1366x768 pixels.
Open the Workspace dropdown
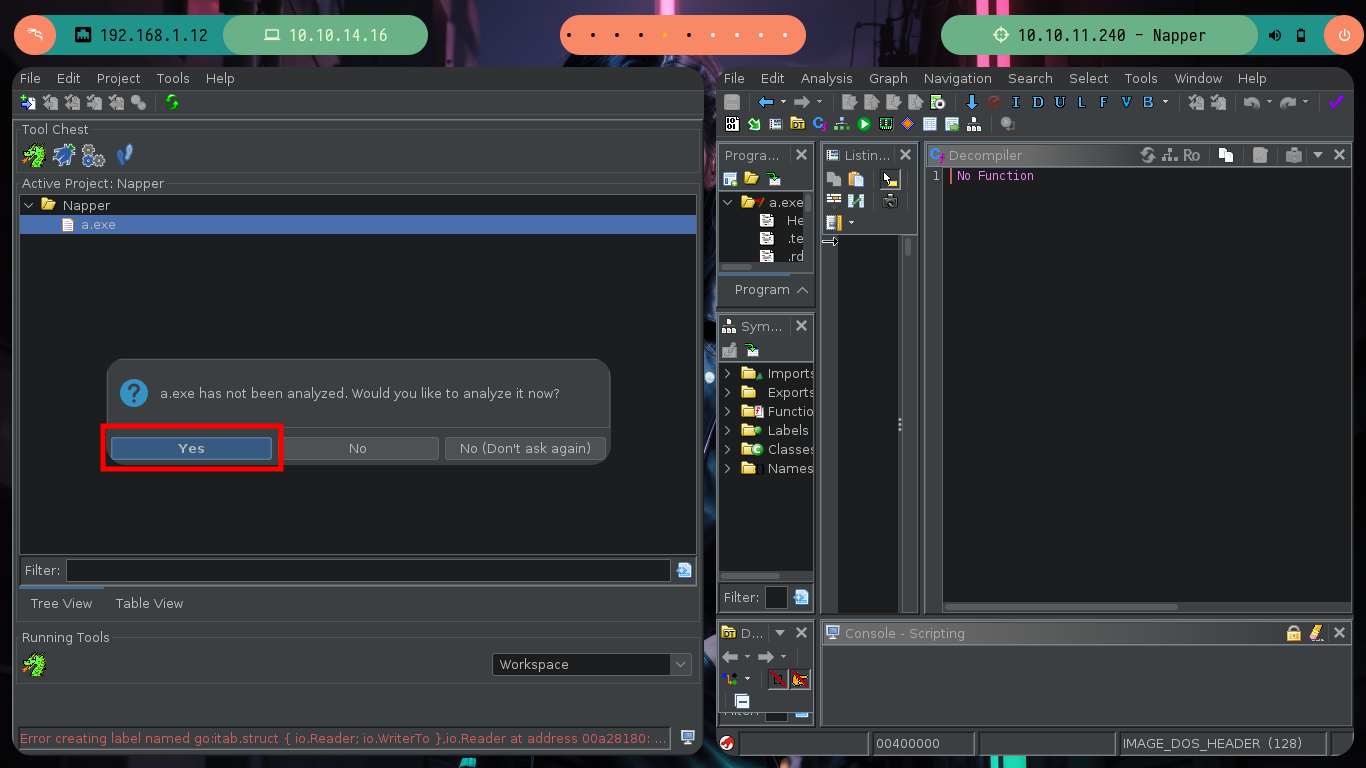[591, 664]
